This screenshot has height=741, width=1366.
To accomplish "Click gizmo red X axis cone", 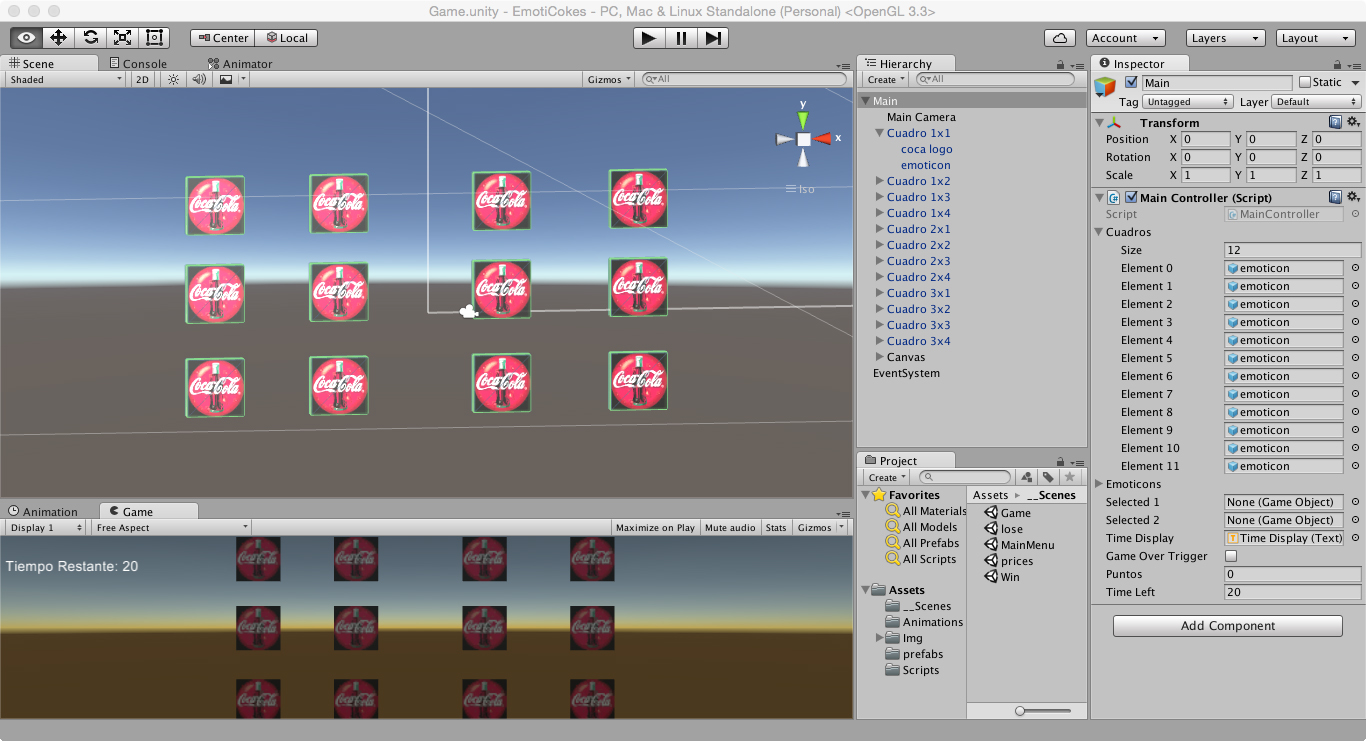I will [x=823, y=138].
